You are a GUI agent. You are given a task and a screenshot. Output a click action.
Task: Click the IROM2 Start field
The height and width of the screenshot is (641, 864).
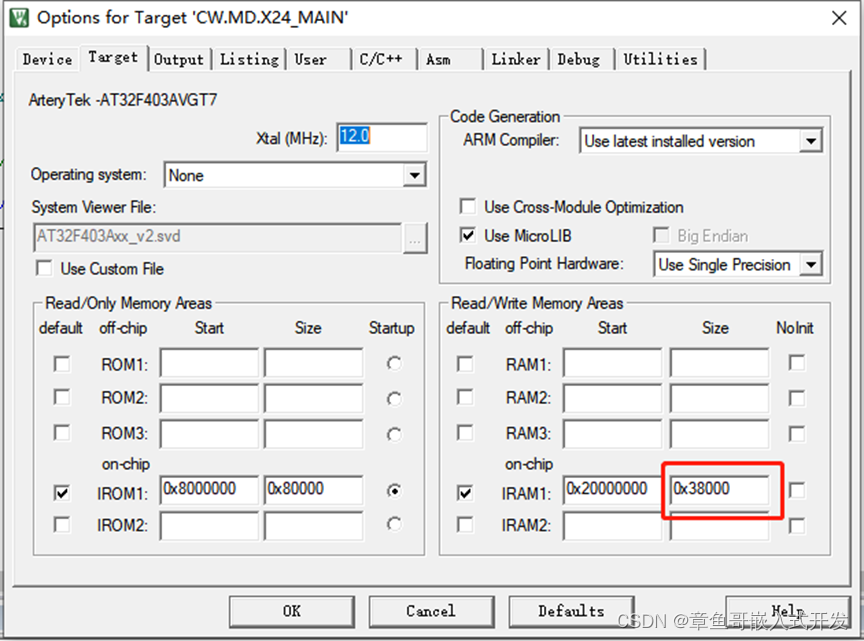[x=209, y=526]
